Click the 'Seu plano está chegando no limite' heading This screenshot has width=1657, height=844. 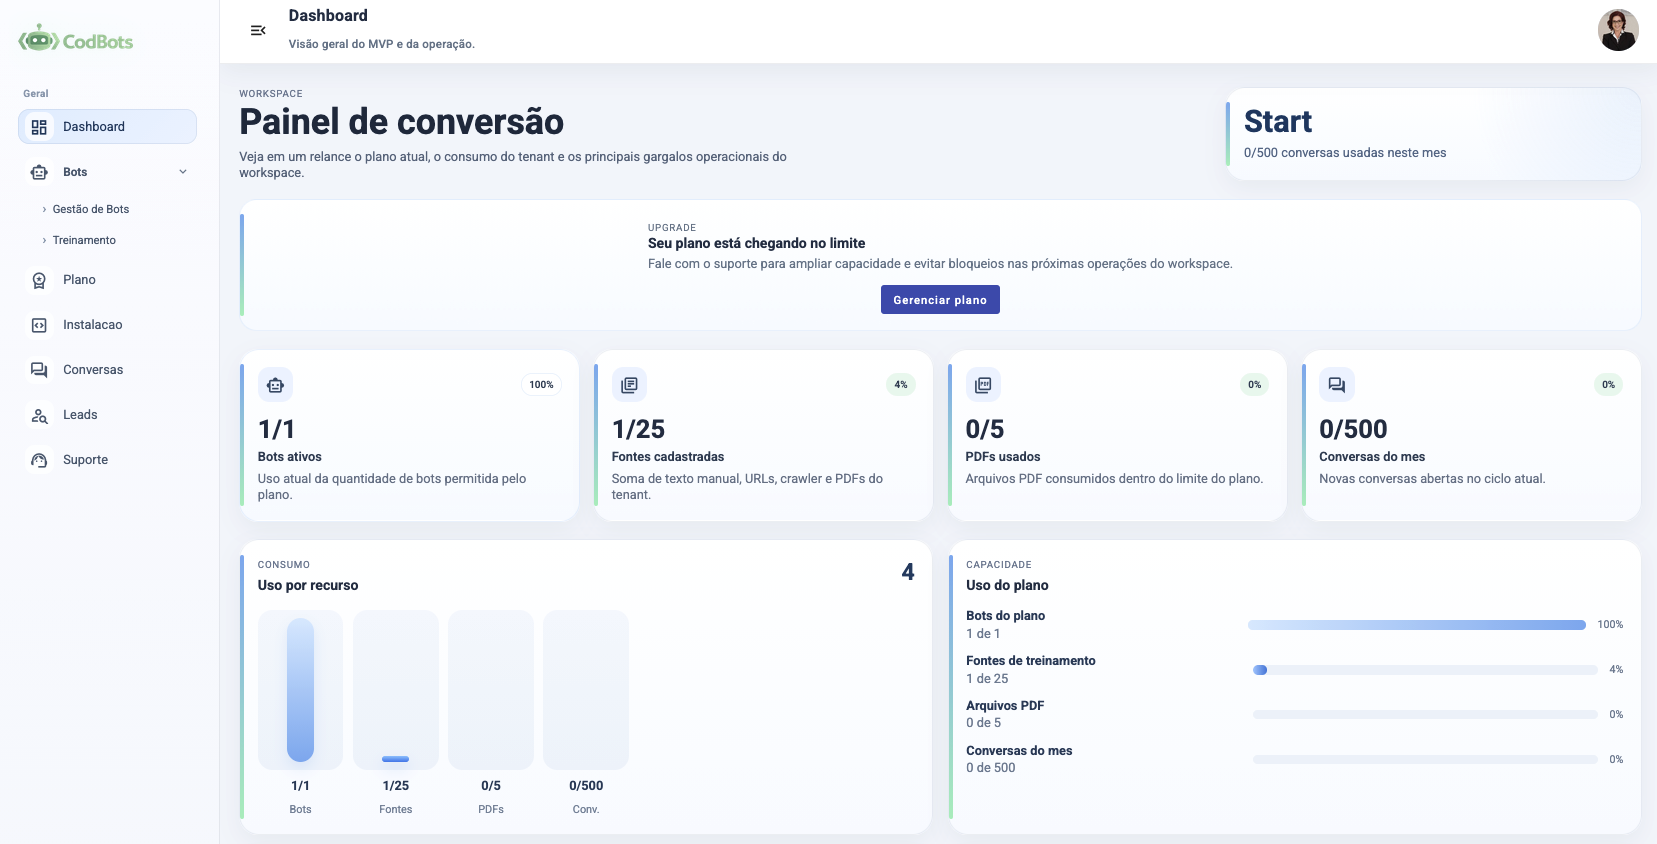757,243
